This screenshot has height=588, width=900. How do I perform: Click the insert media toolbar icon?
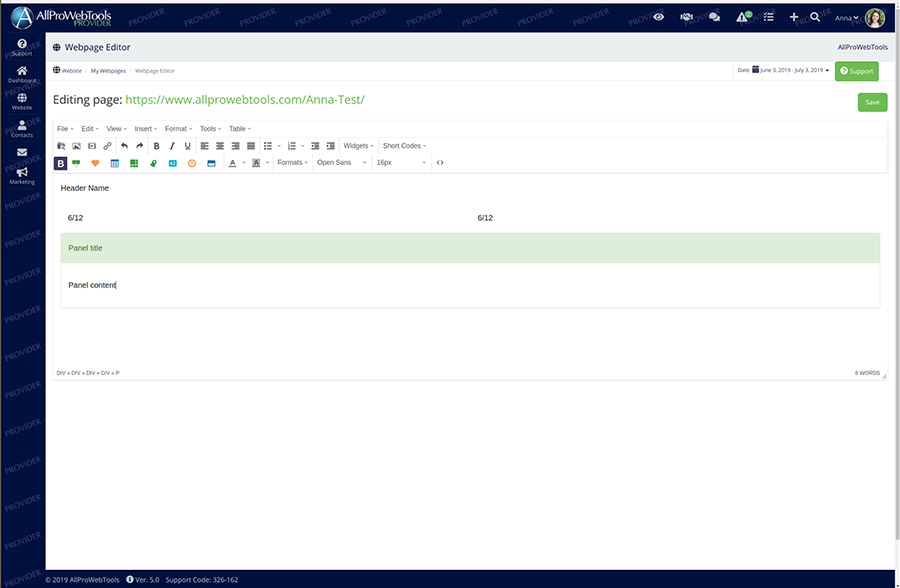92,146
